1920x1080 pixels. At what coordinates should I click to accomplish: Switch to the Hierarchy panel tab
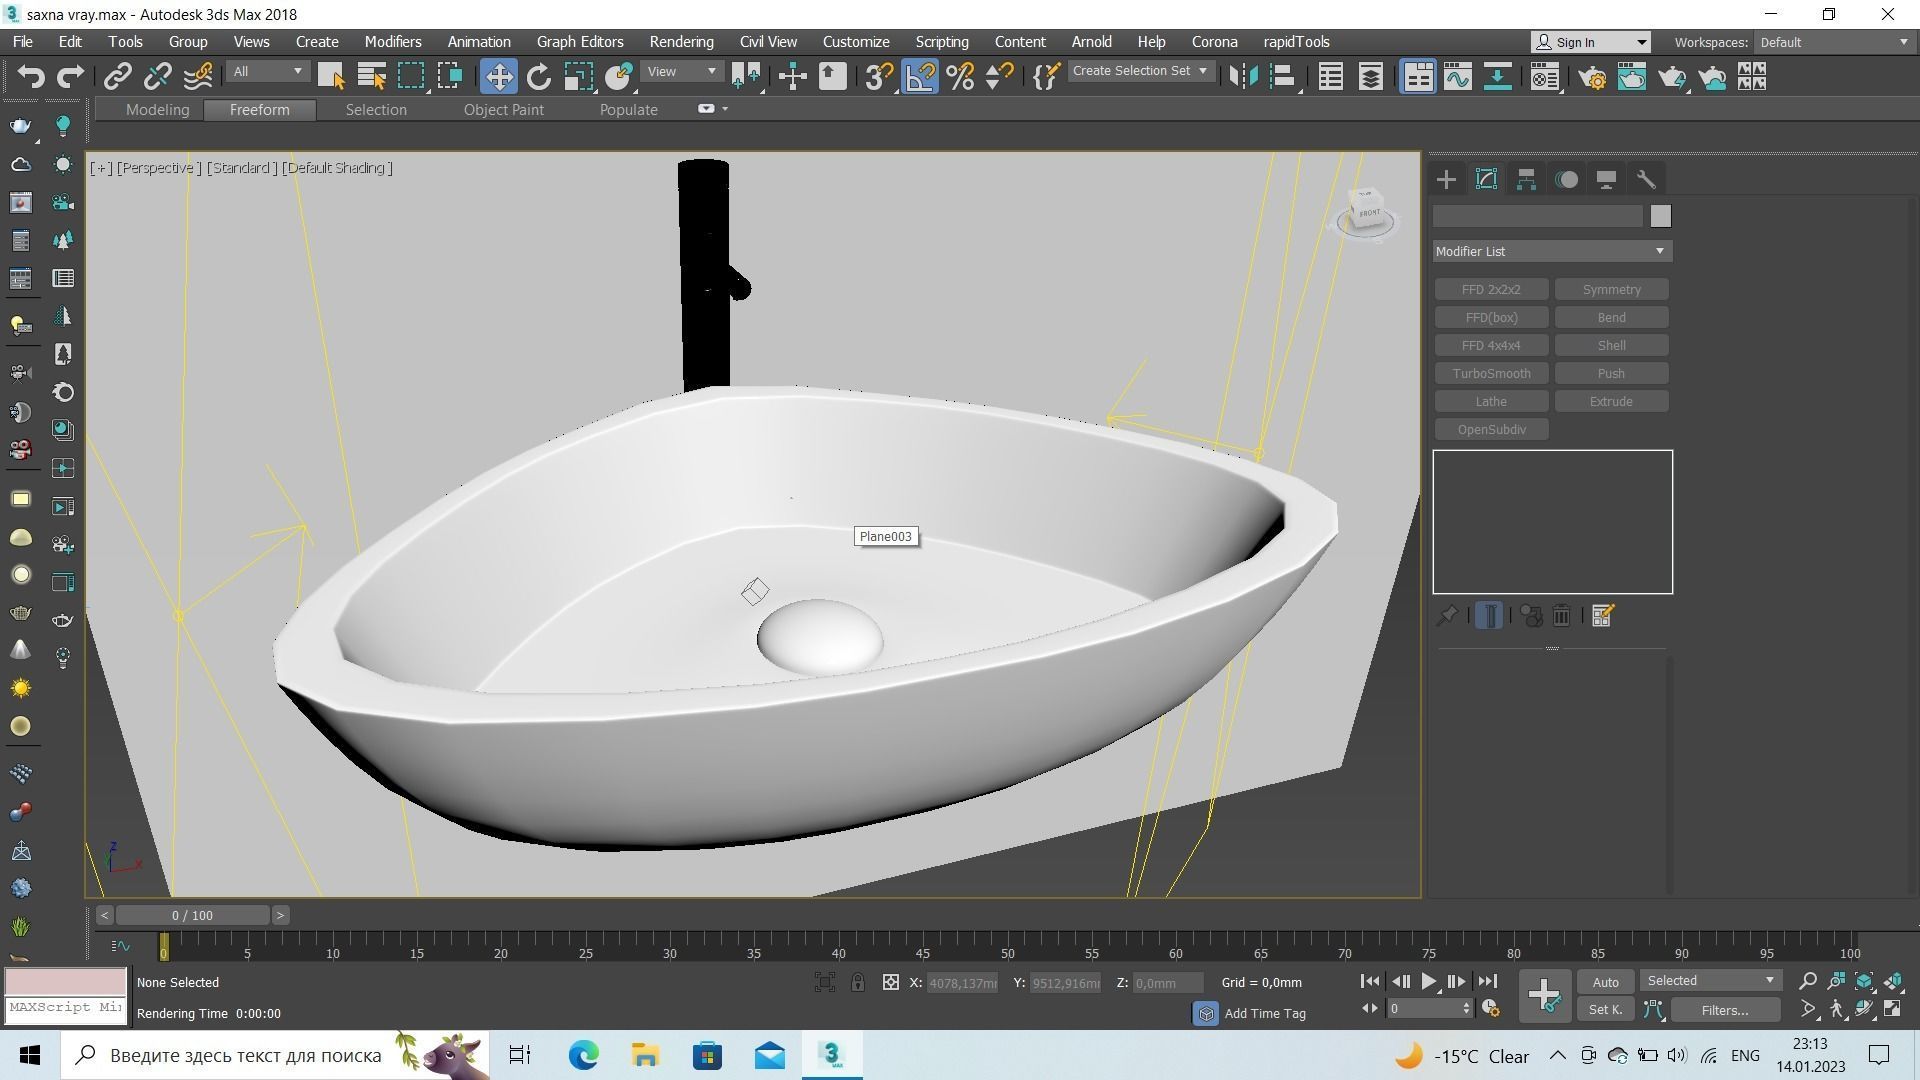click(x=1526, y=180)
